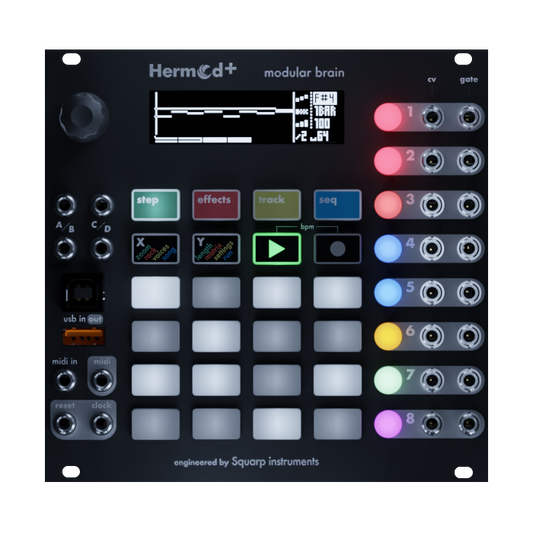Viewport: 533px width, 533px height.
Task: Select track 8 purple LED button
Action: (388, 424)
